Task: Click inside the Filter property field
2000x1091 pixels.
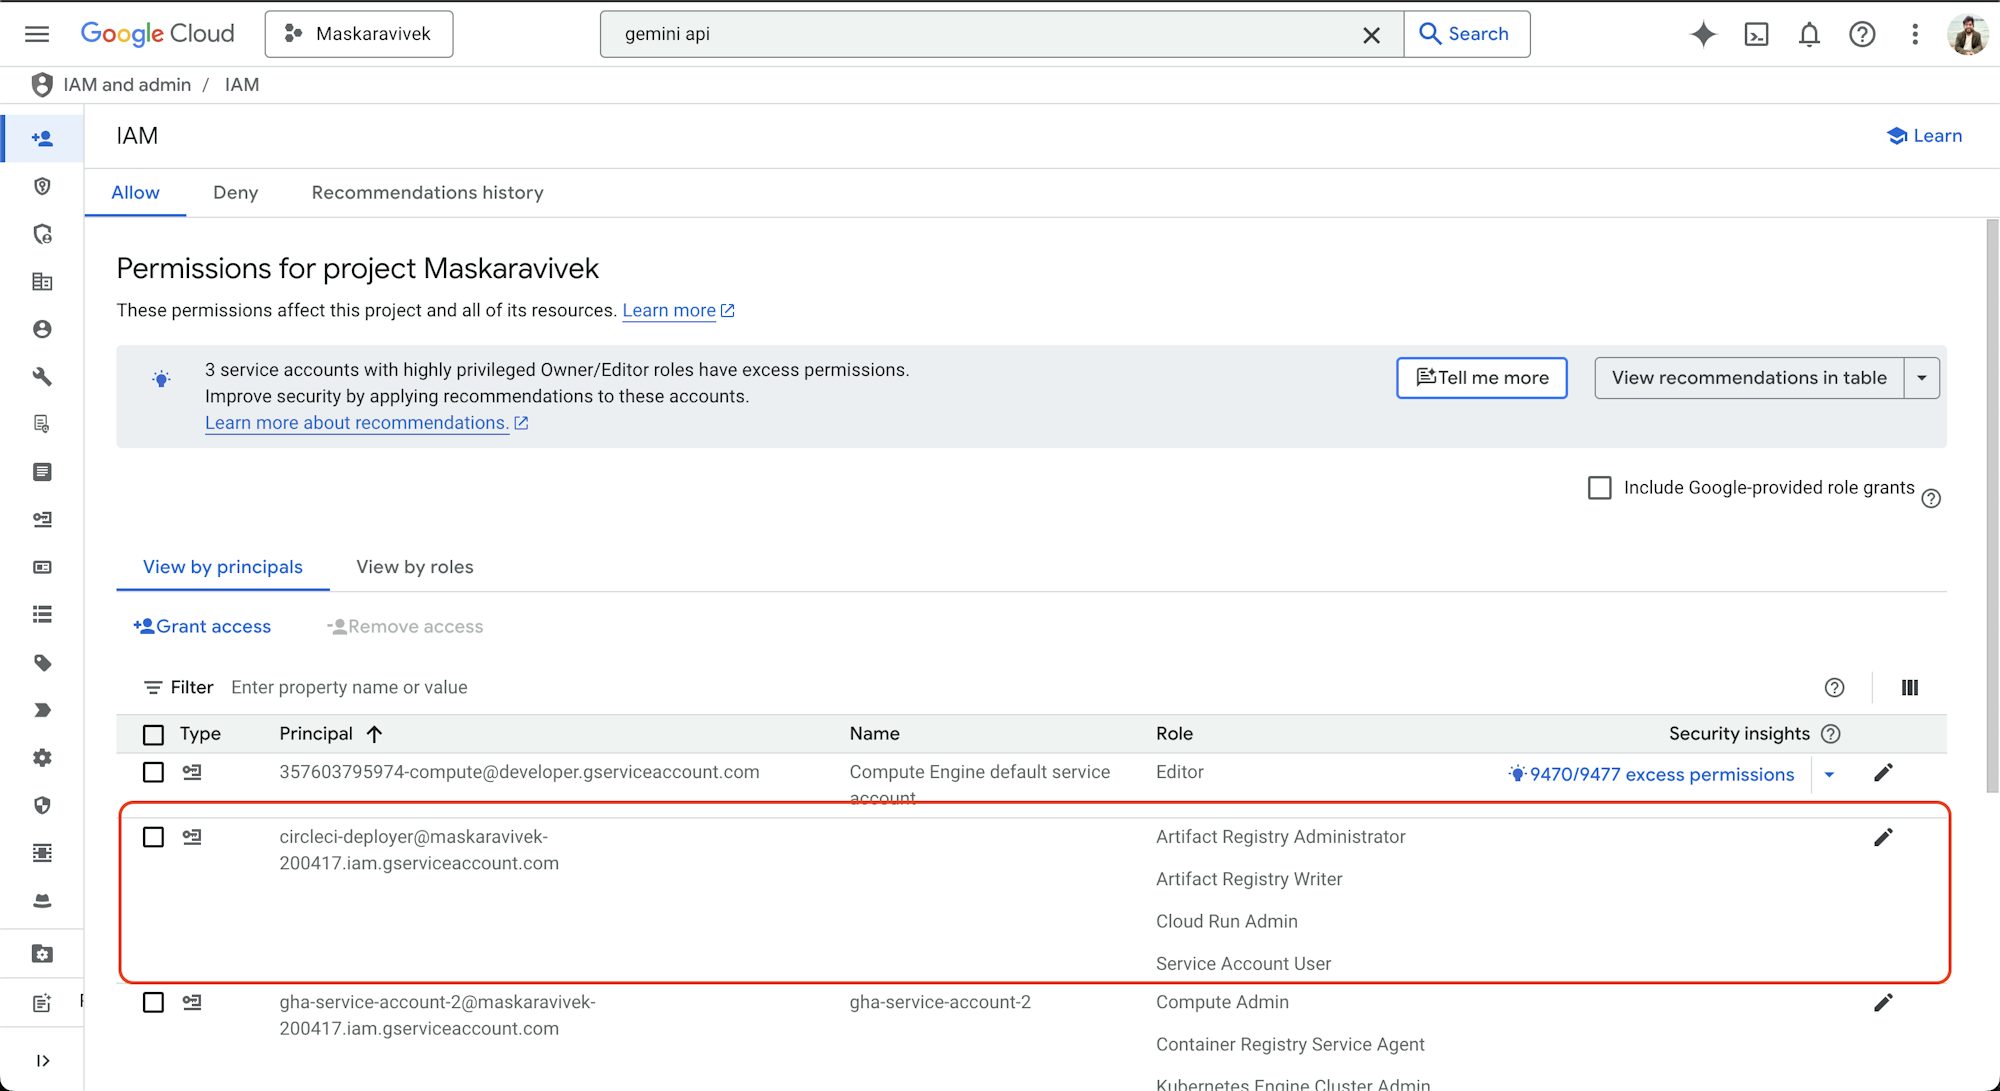Action: (x=349, y=687)
